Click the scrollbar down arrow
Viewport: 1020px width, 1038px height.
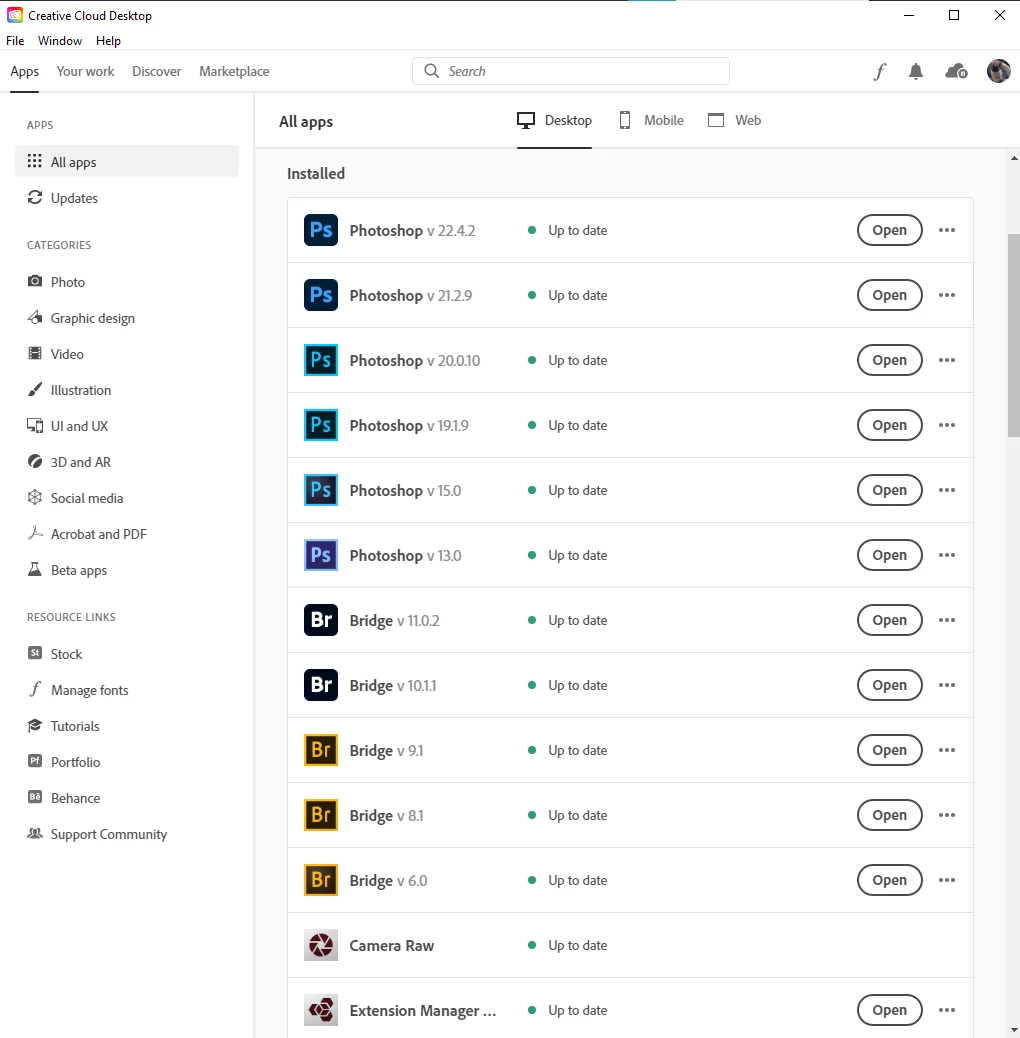[1013, 1031]
